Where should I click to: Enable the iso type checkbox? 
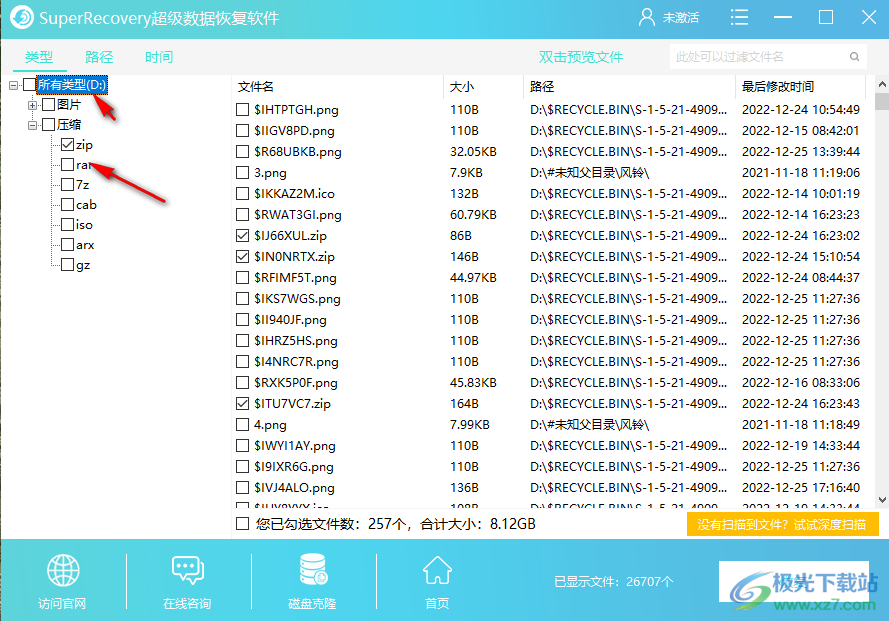click(67, 225)
